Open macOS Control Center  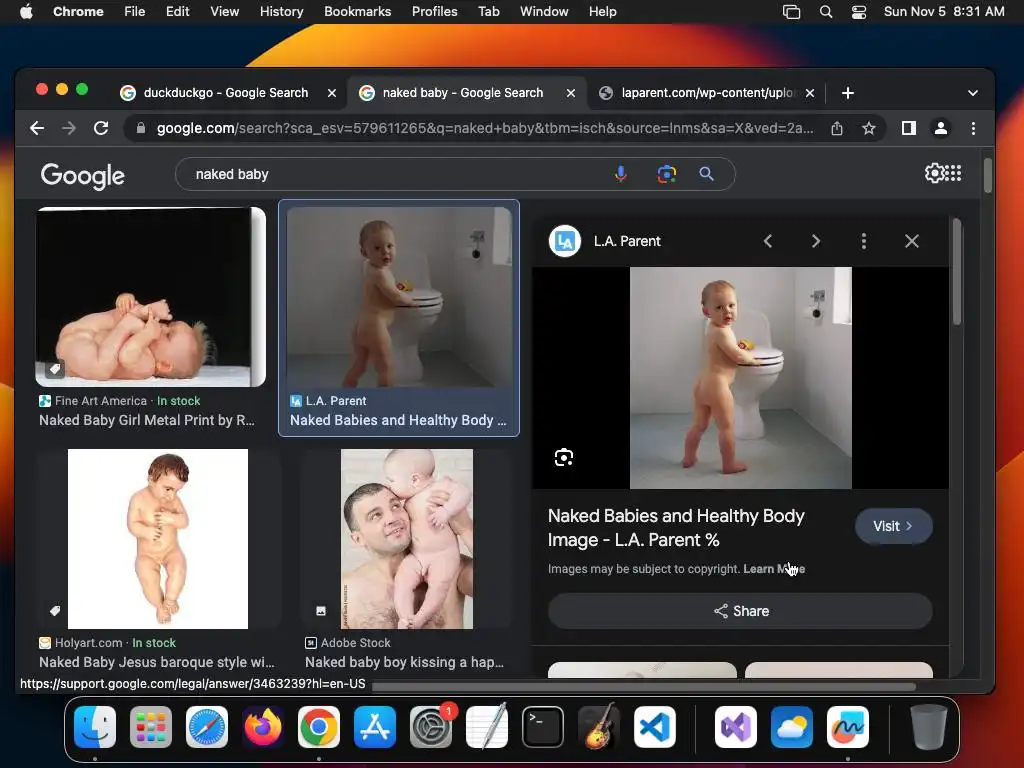[858, 12]
